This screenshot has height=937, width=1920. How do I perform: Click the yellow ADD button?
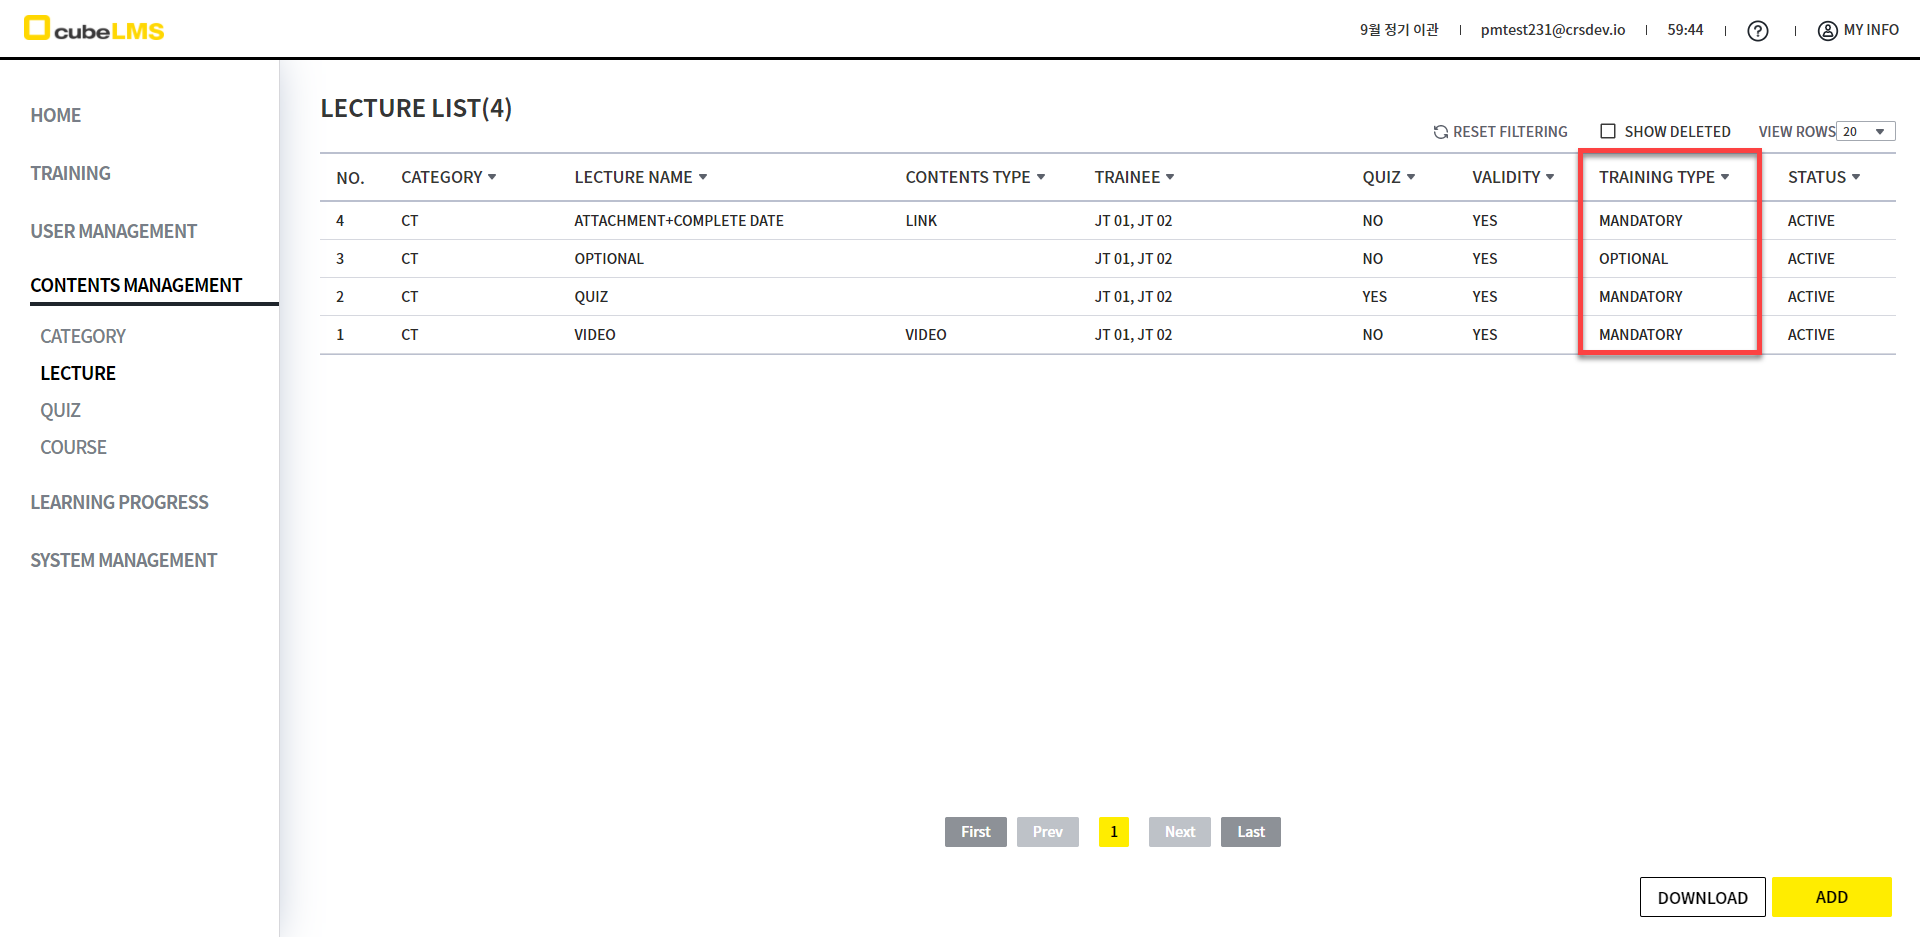pos(1831,897)
